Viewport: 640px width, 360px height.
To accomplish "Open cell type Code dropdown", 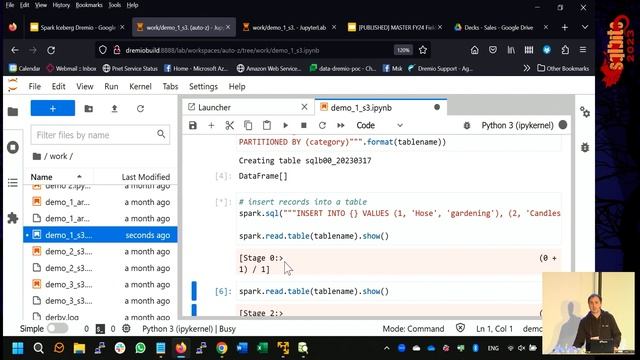I will point(380,125).
